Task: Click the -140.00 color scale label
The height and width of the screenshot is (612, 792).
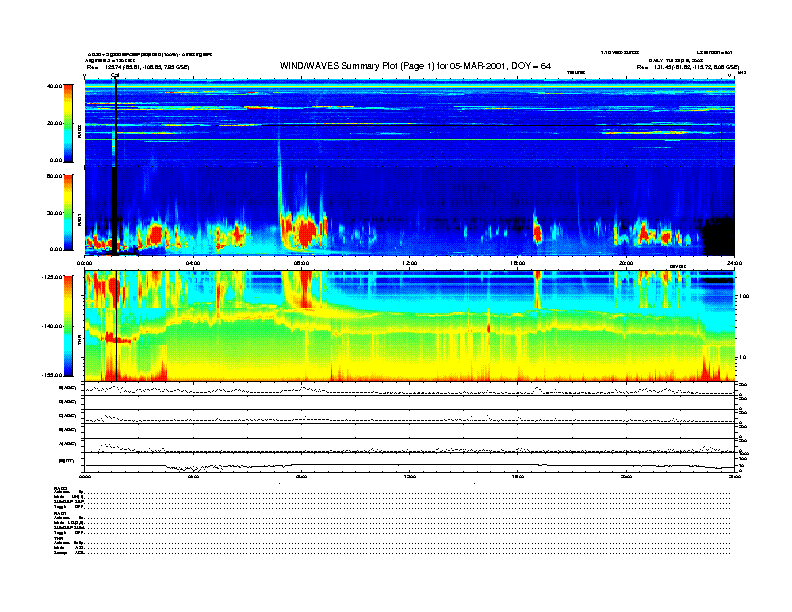Action: [x=52, y=326]
